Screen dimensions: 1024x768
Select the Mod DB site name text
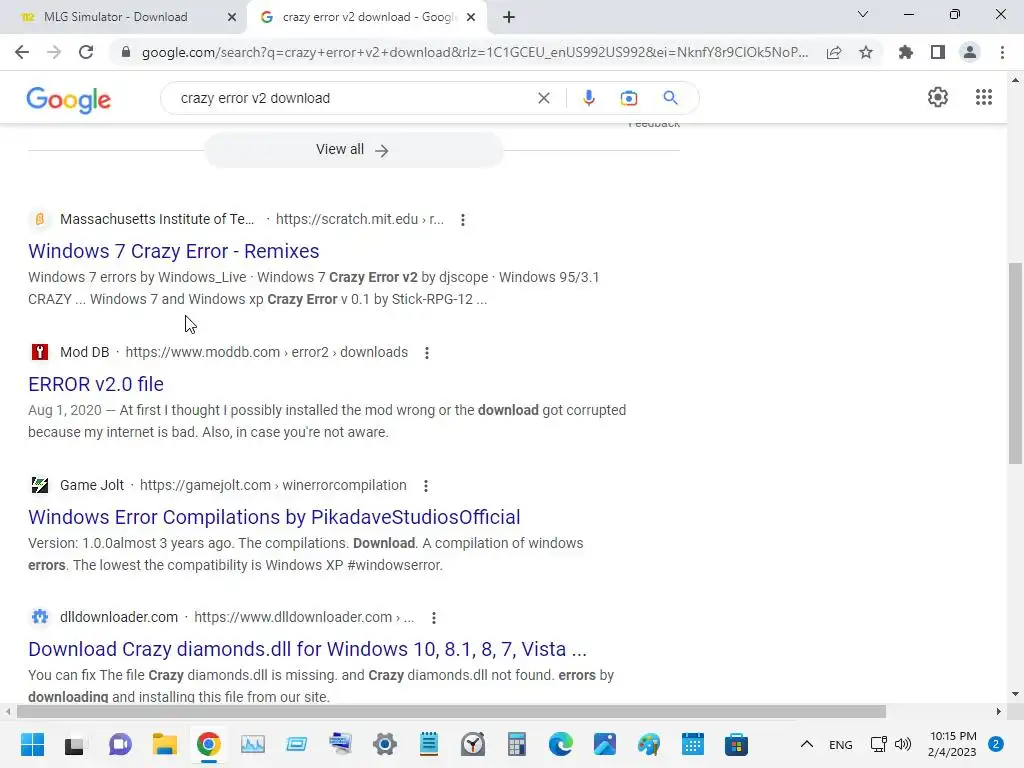[84, 353]
